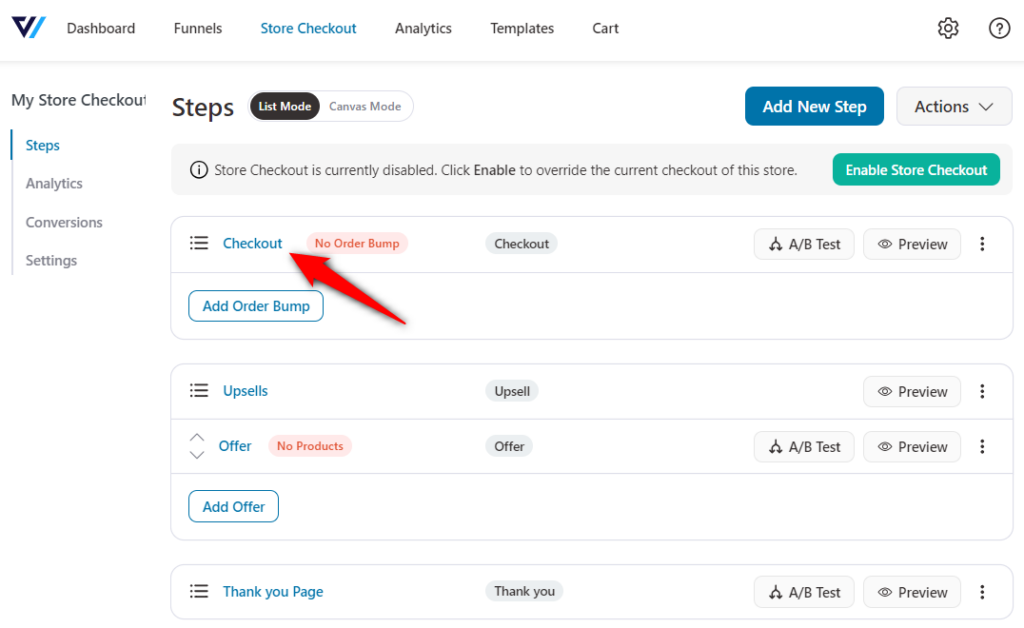The width and height of the screenshot is (1024, 628).
Task: Start A/B Test for Checkout step
Action: point(804,244)
